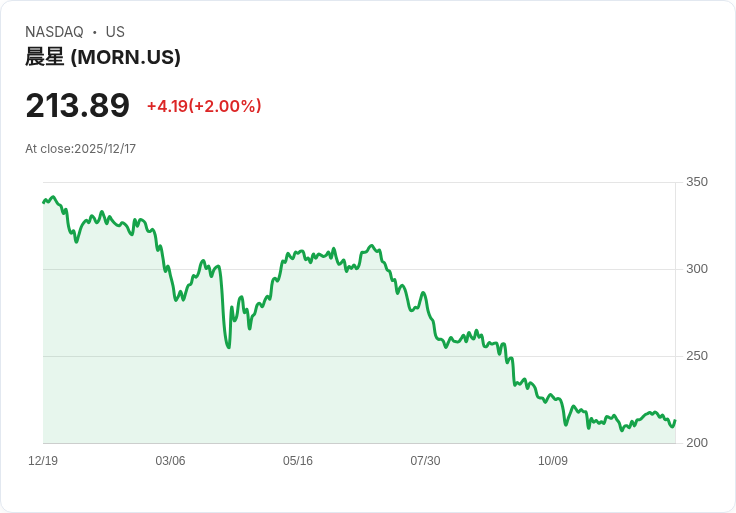Click the dot separator between NASDAQ and US

[94, 32]
